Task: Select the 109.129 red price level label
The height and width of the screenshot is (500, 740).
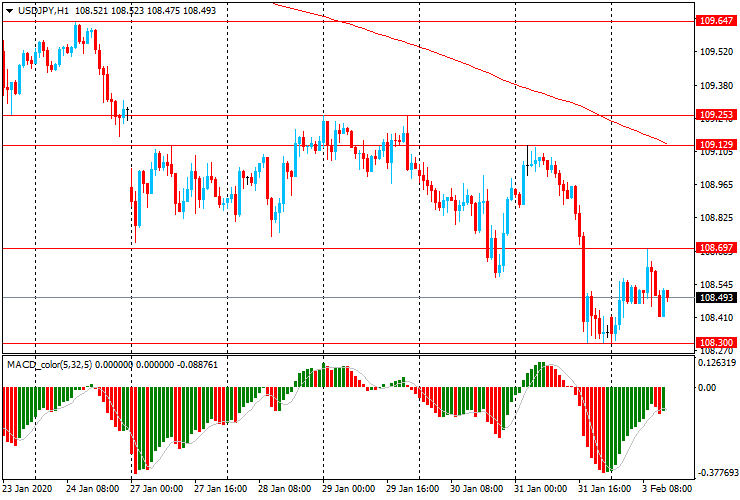Action: (x=716, y=144)
